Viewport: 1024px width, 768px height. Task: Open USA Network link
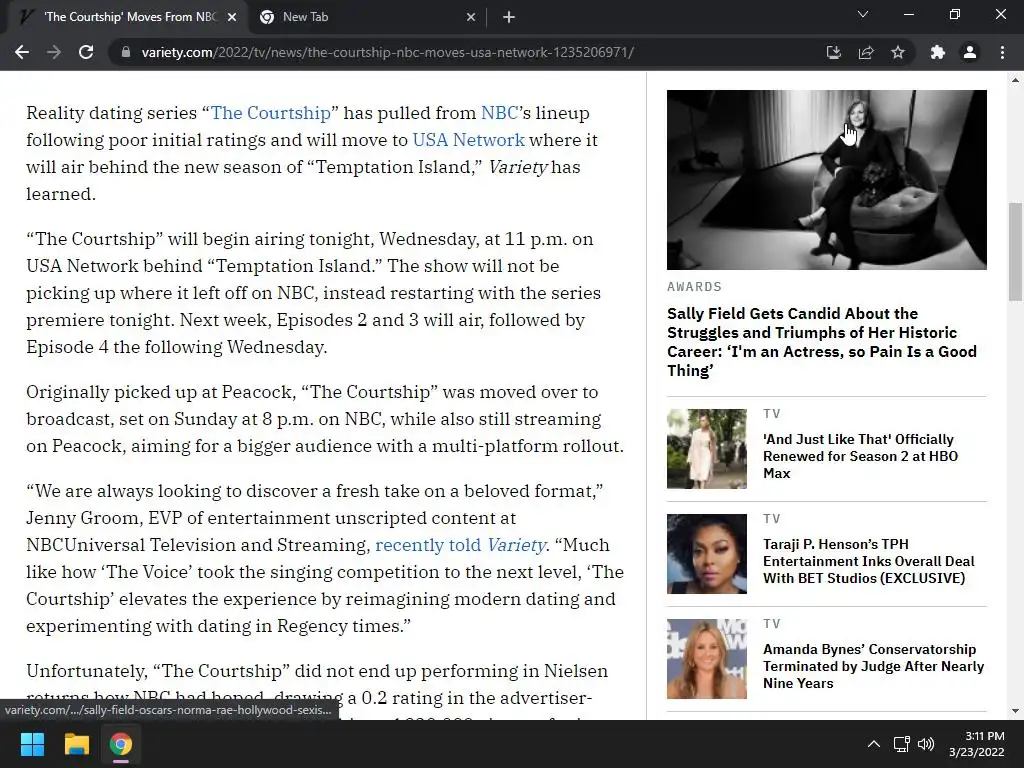468,140
